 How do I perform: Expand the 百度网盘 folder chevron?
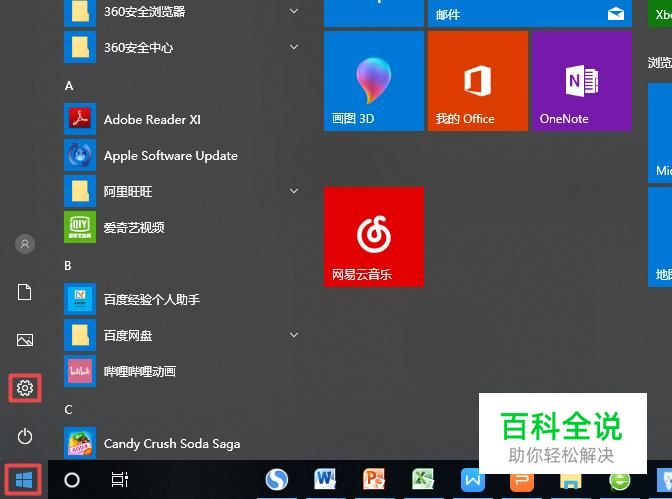(294, 335)
